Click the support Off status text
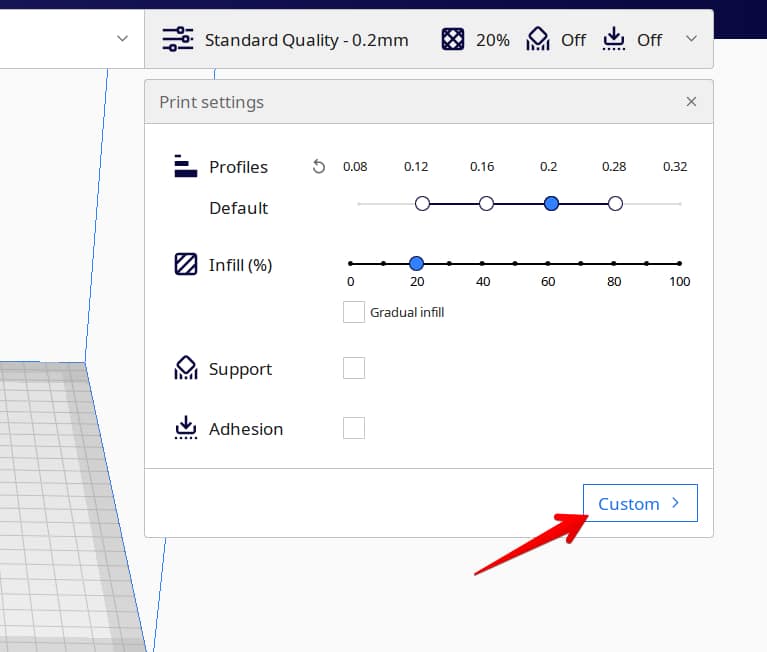Viewport: 767px width, 652px height. pyautogui.click(x=573, y=40)
